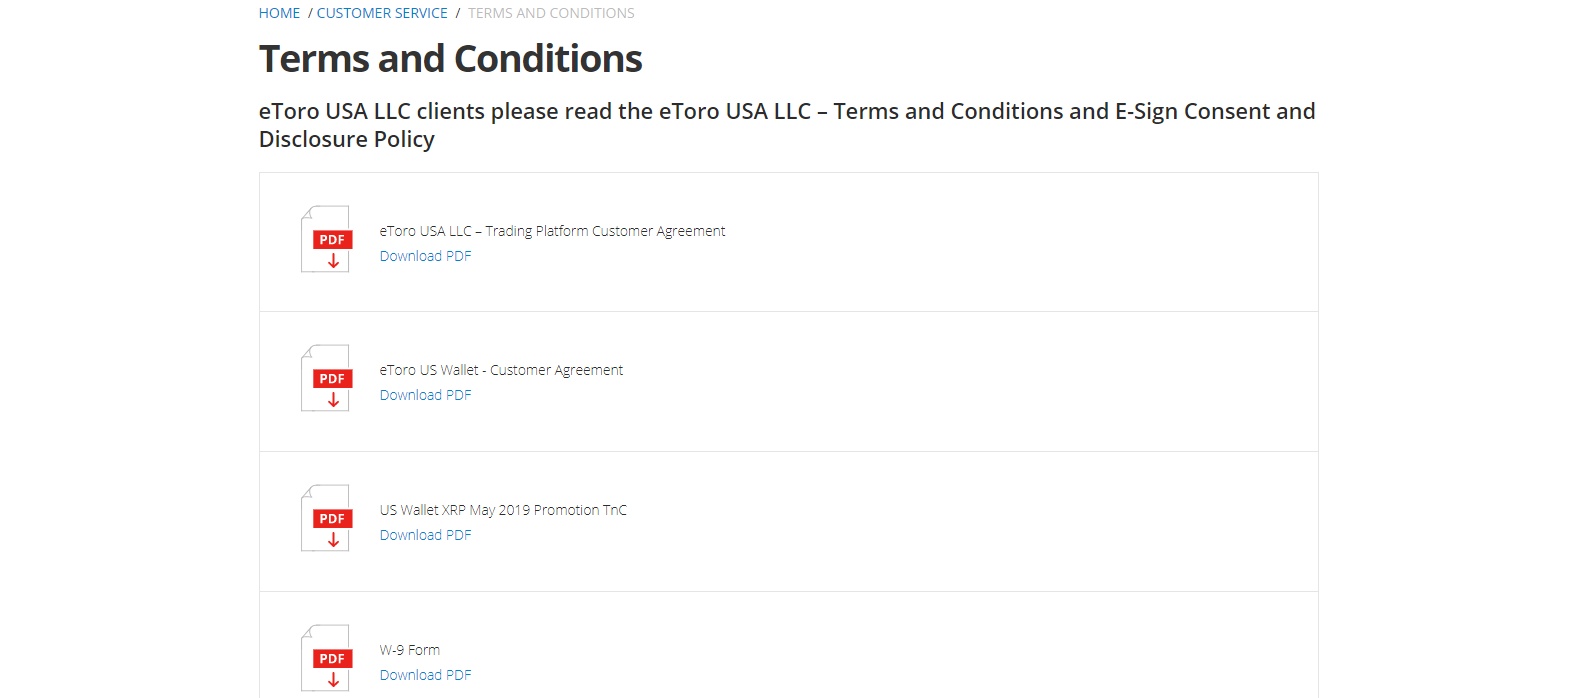Select the eToro US Wallet - Customer Agreement title

500,369
